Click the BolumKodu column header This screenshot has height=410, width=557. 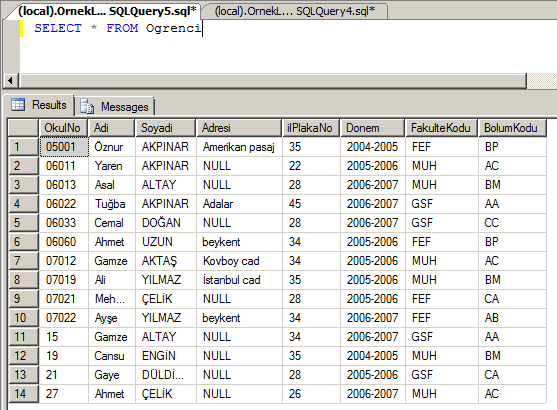[x=512, y=128]
